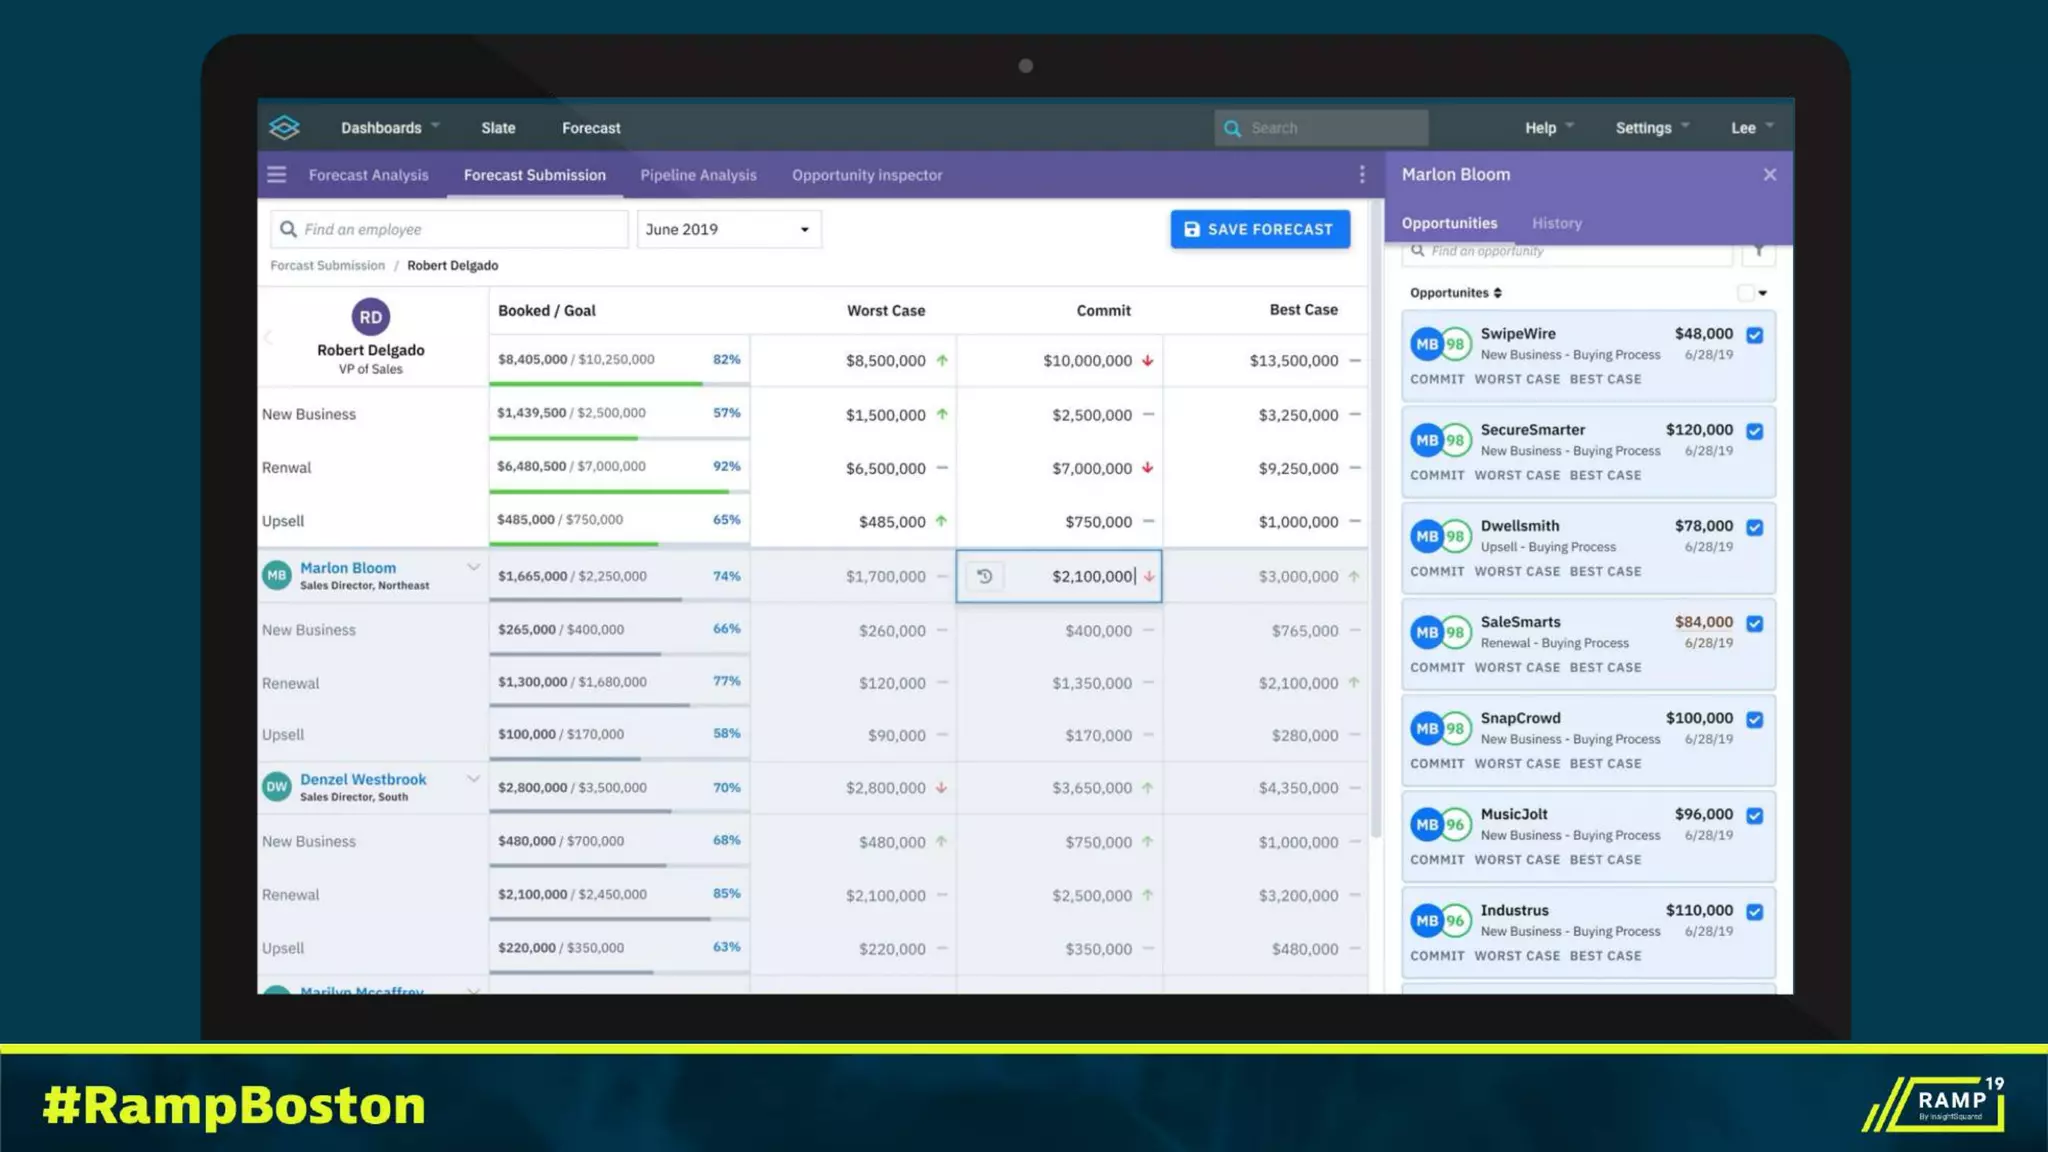Click the Find an employee field
Image resolution: width=2048 pixels, height=1152 pixels.
pyautogui.click(x=450, y=229)
